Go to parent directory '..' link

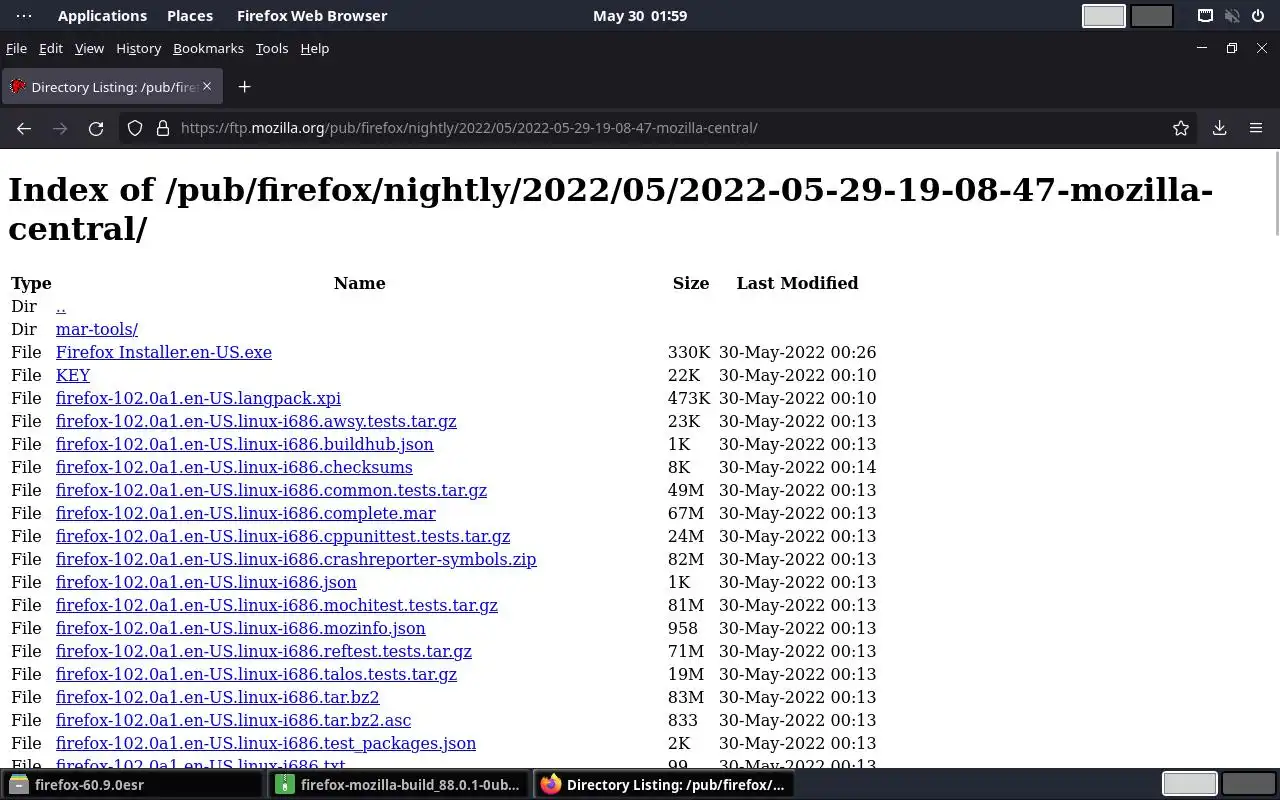[61, 307]
